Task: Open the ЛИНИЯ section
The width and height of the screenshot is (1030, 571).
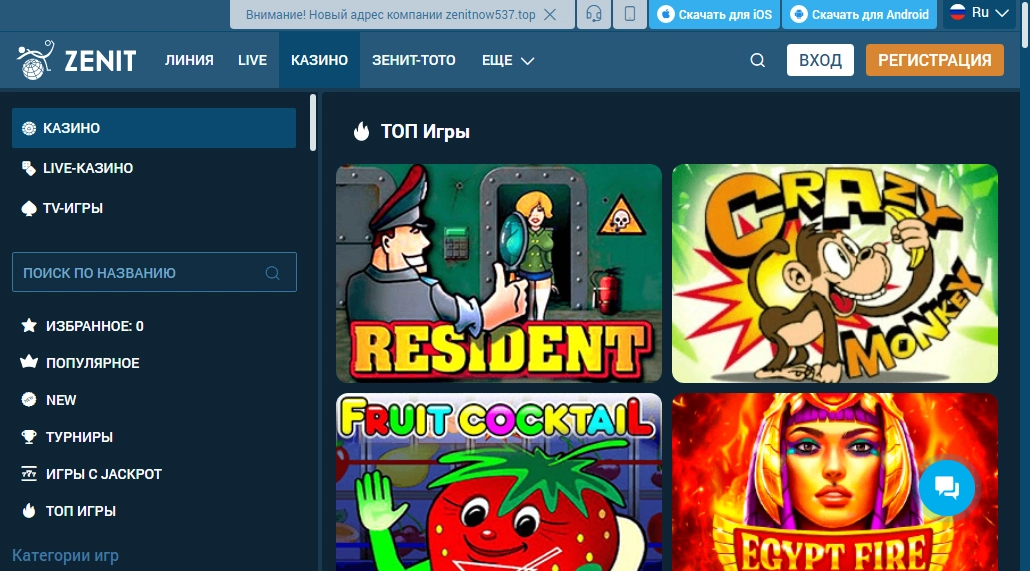Action: [189, 60]
